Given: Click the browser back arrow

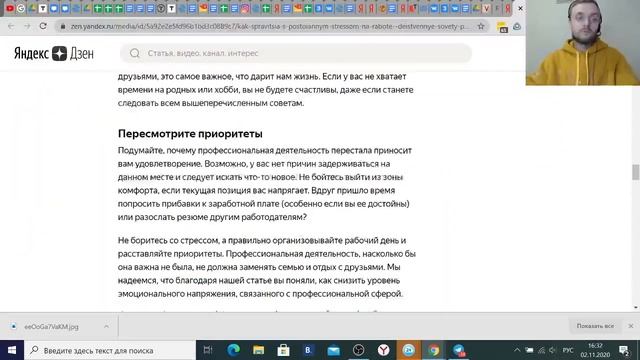Looking at the screenshot, I should click(x=11, y=26).
